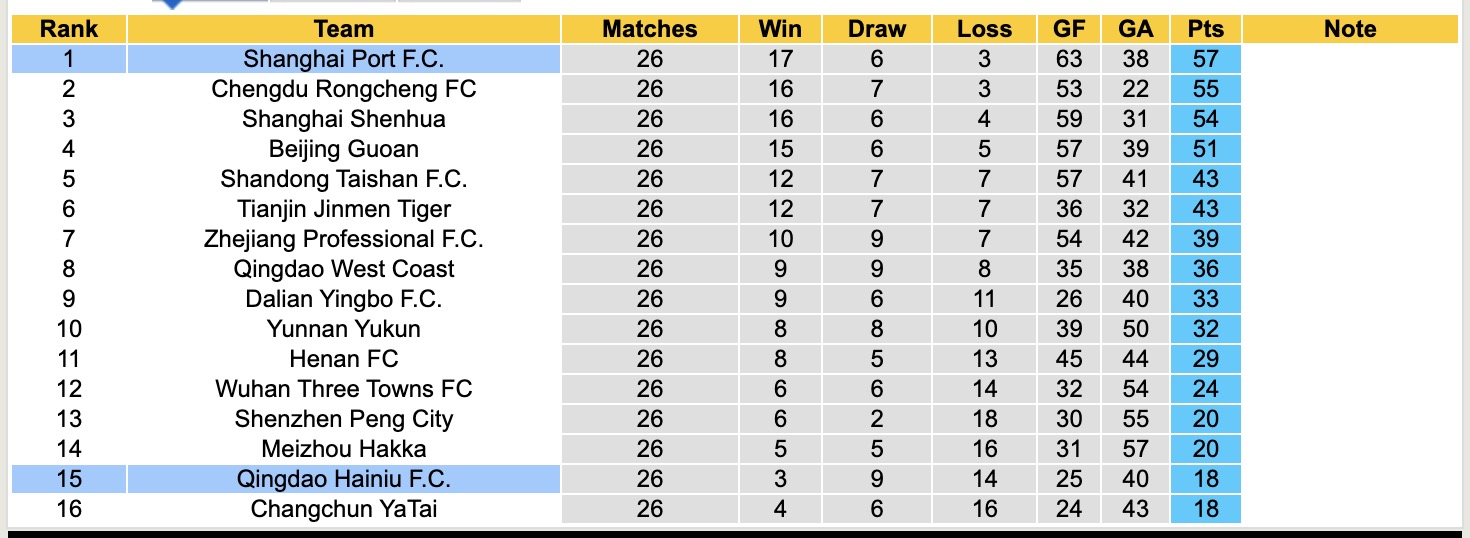Click Shanghai Port's 57 points cell
The image size is (1470, 538).
pyautogui.click(x=1206, y=59)
